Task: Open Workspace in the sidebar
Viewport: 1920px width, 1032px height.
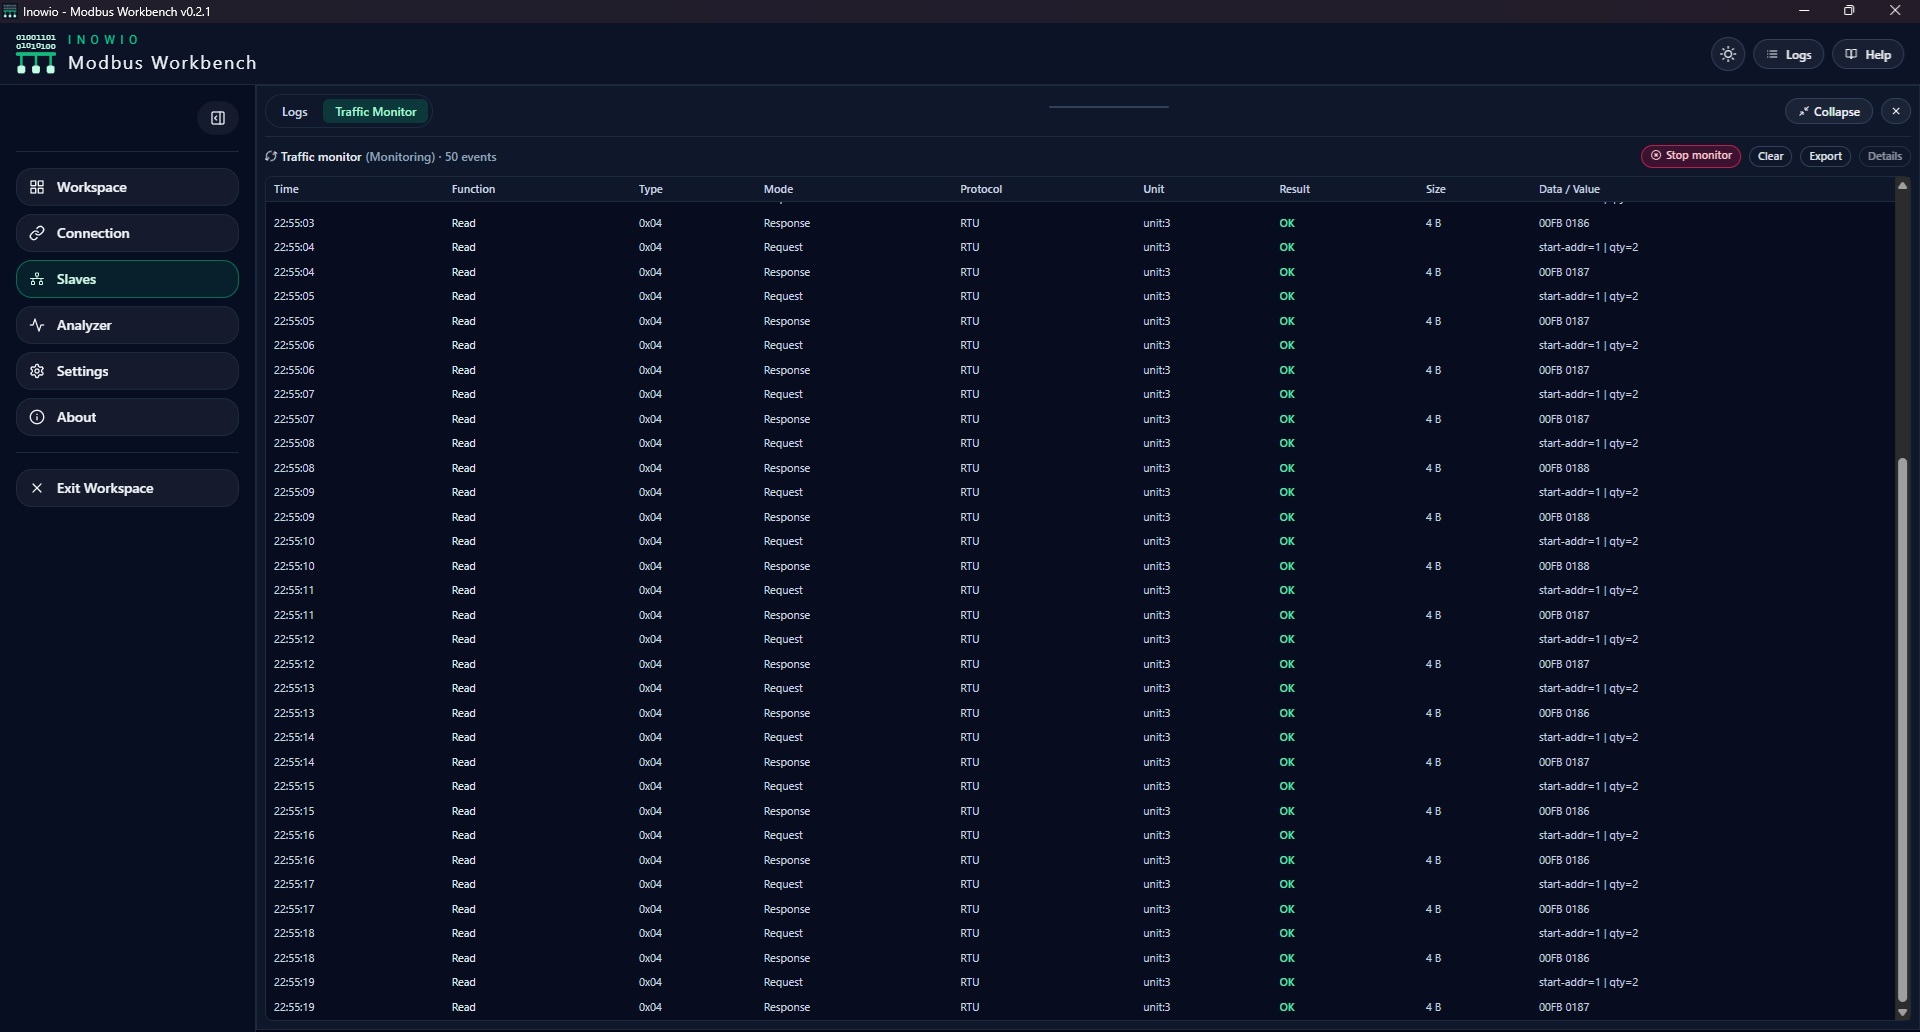Action: (x=127, y=187)
